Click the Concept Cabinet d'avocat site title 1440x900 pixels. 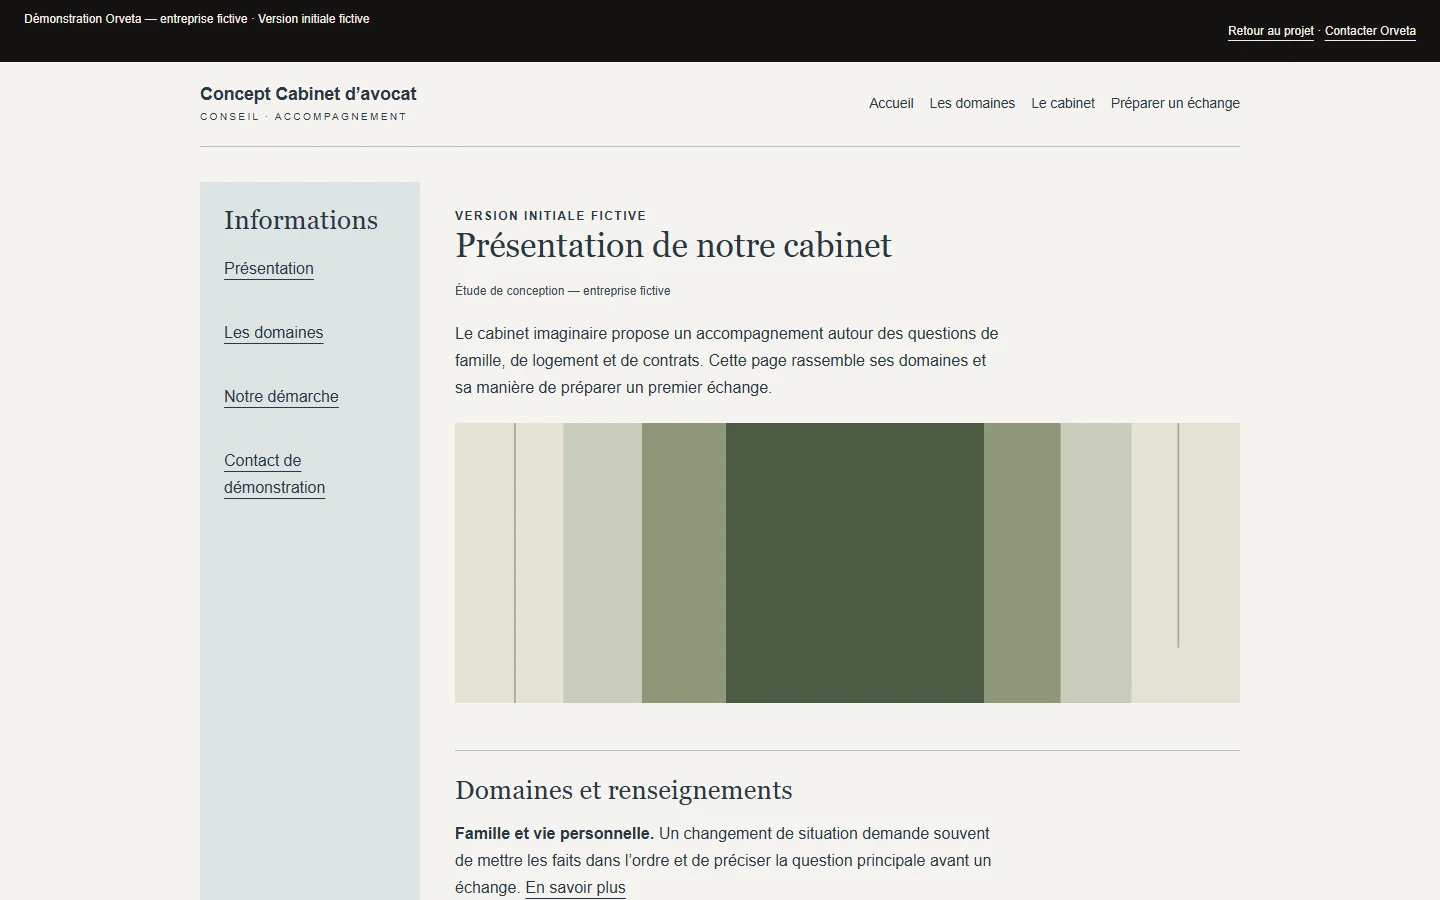click(x=308, y=94)
